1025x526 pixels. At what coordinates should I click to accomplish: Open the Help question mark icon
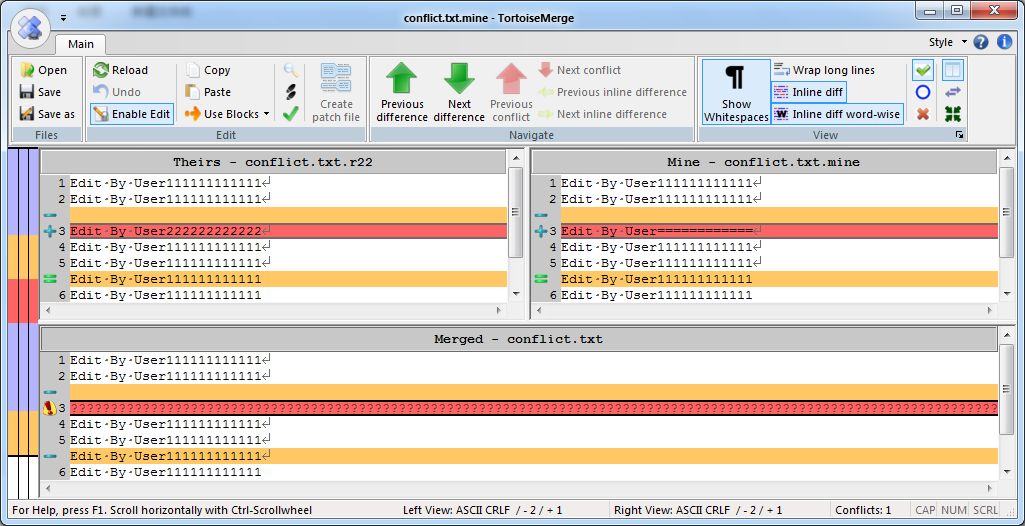pyautogui.click(x=981, y=42)
